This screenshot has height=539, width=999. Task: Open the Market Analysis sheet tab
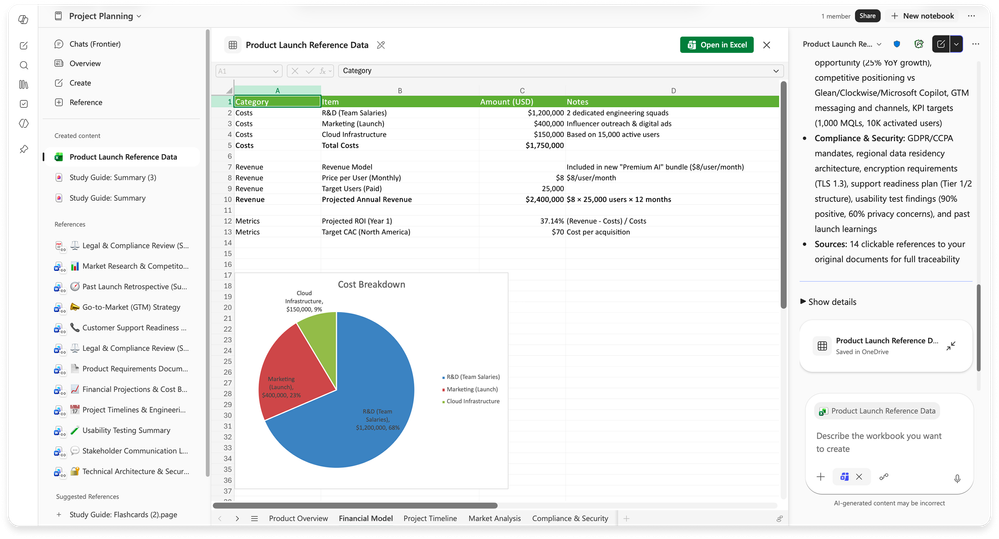(x=494, y=519)
